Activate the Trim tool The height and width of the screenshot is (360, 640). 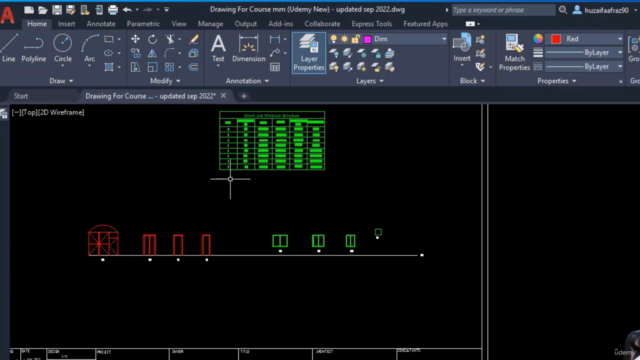[170, 39]
